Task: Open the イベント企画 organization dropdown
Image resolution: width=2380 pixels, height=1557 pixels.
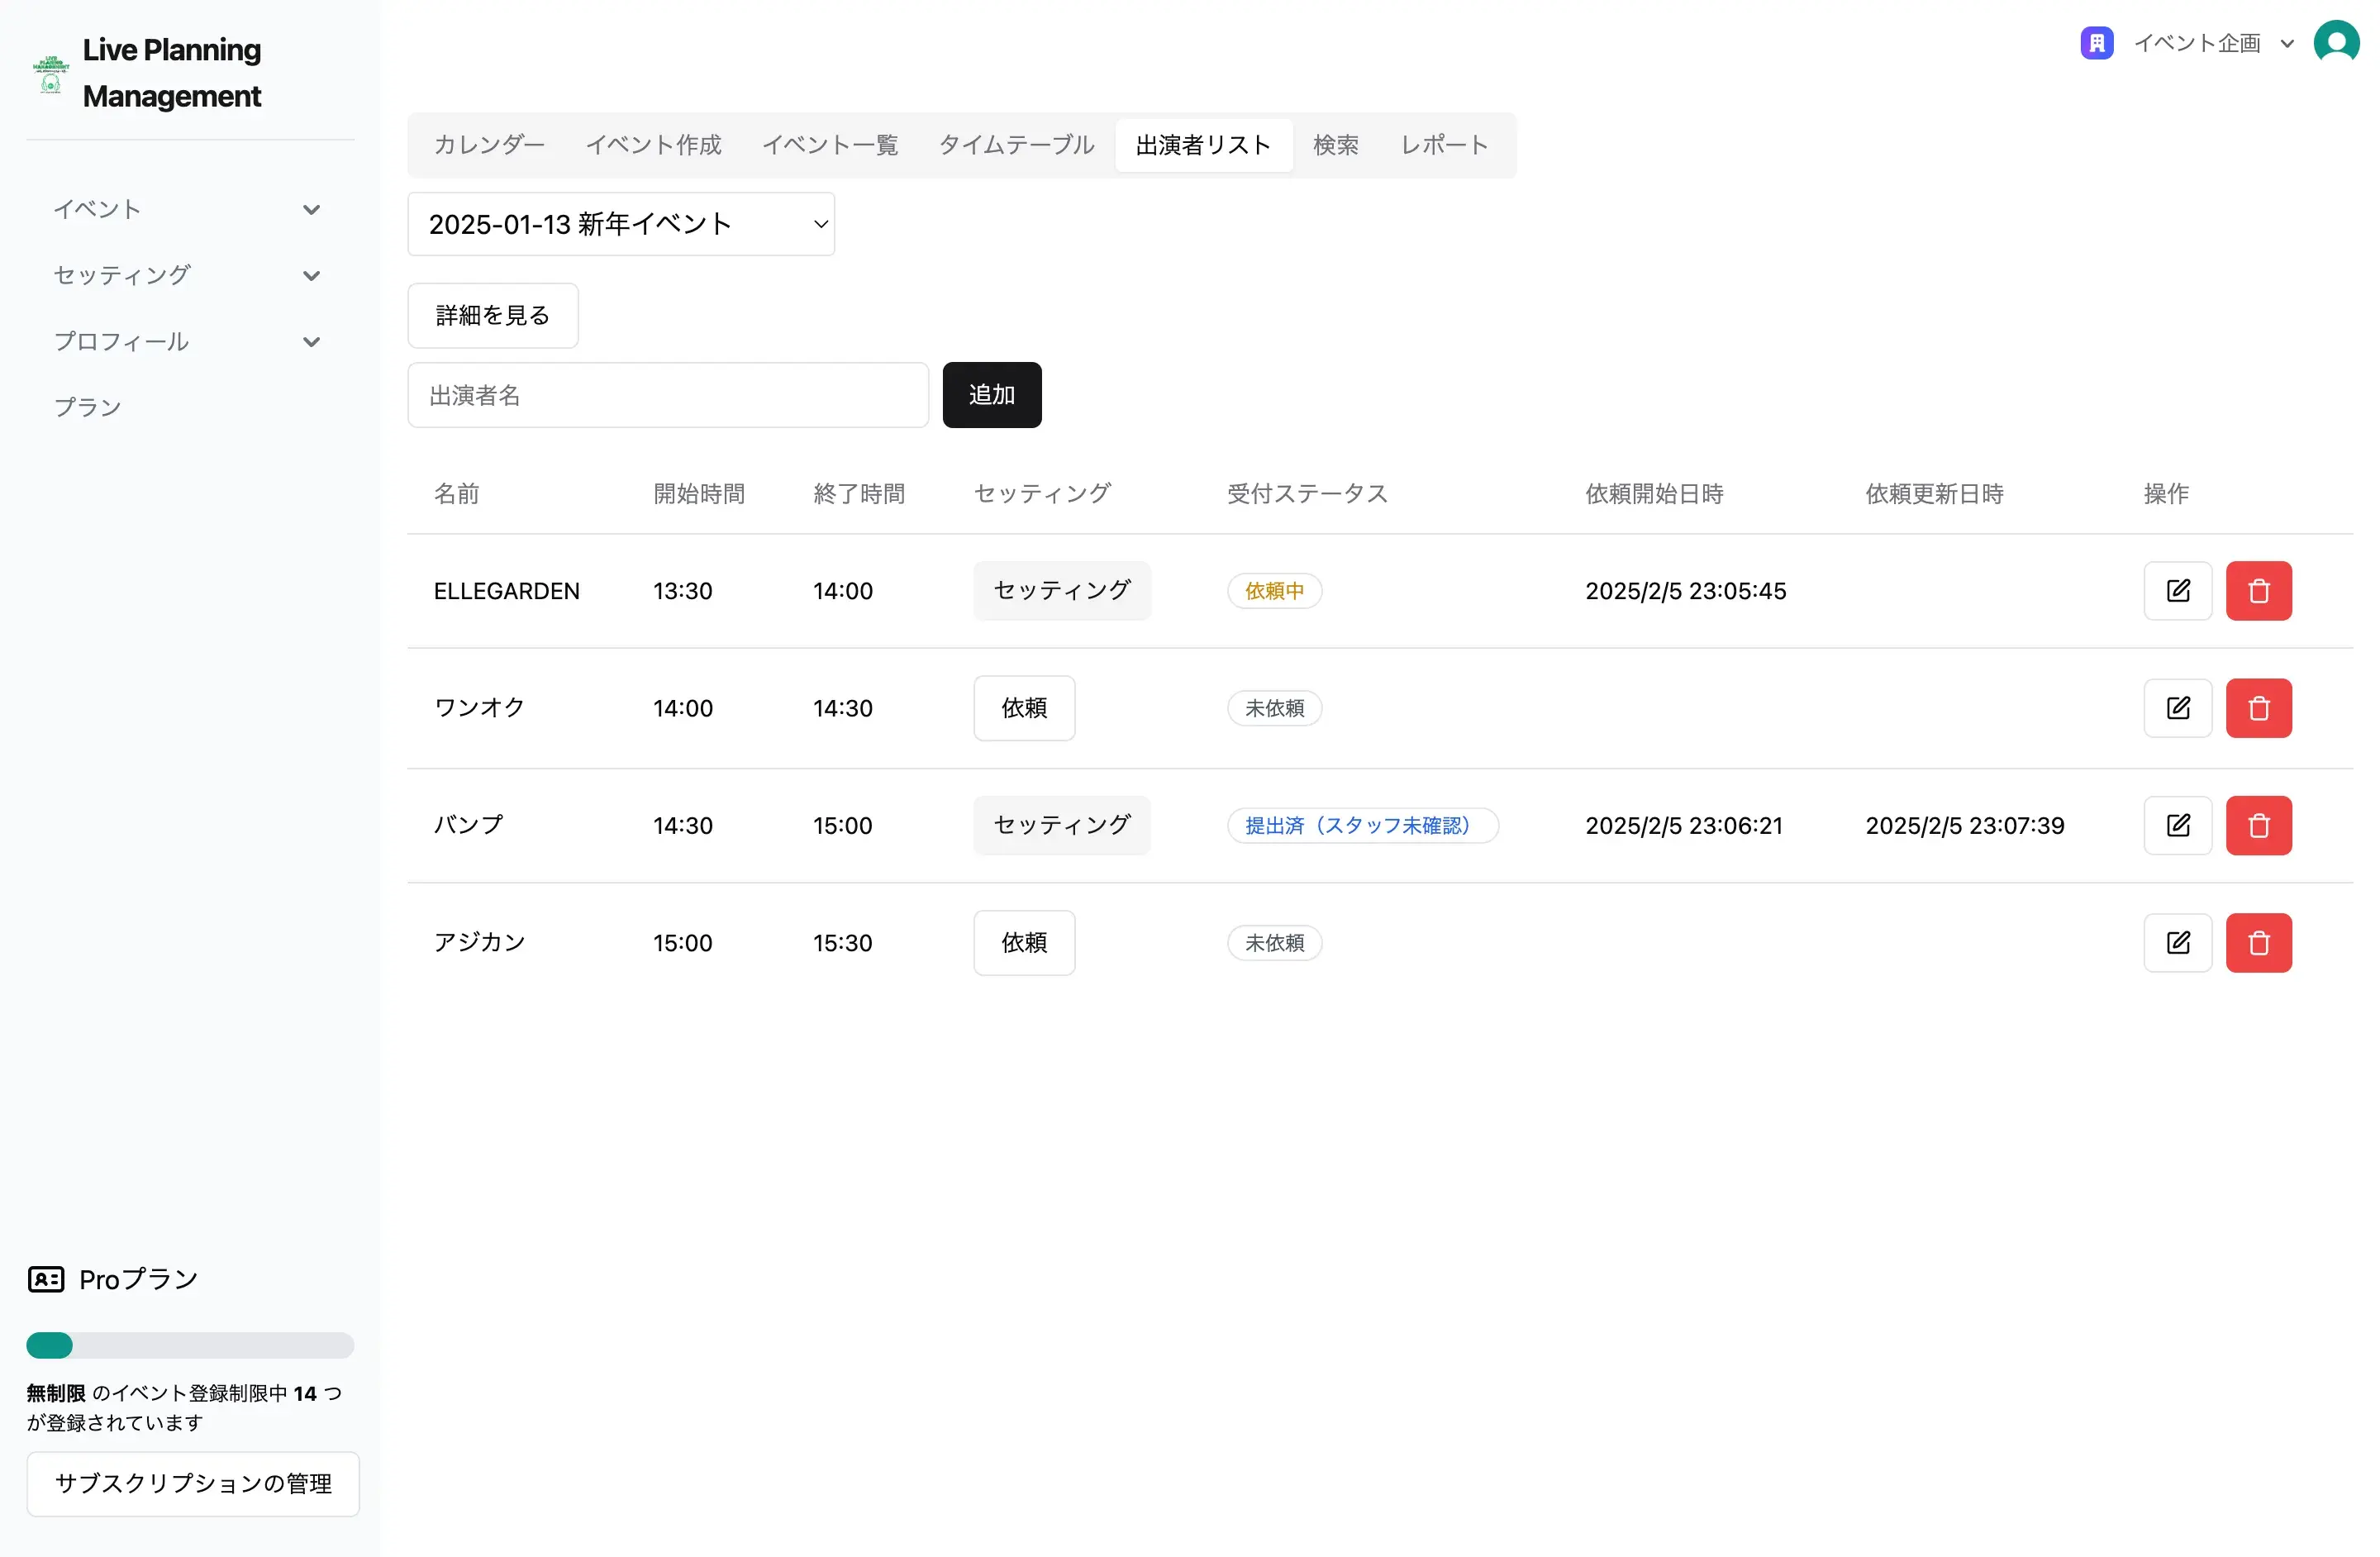Action: pyautogui.click(x=2213, y=43)
